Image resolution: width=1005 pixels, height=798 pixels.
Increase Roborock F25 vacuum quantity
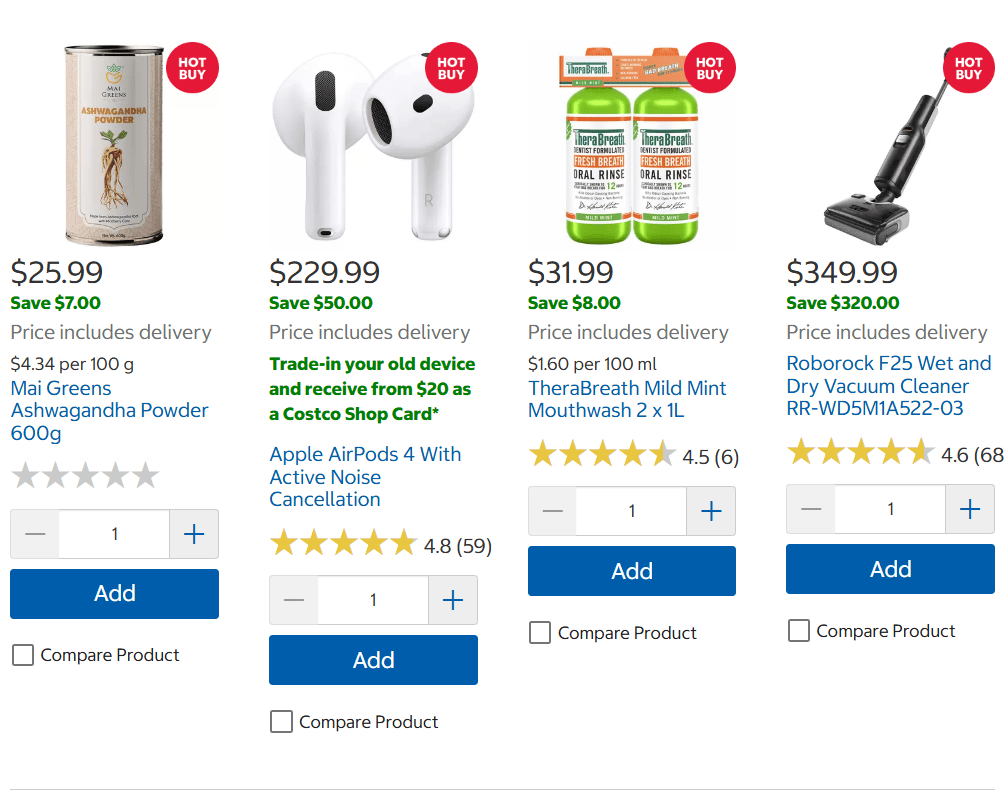point(970,509)
